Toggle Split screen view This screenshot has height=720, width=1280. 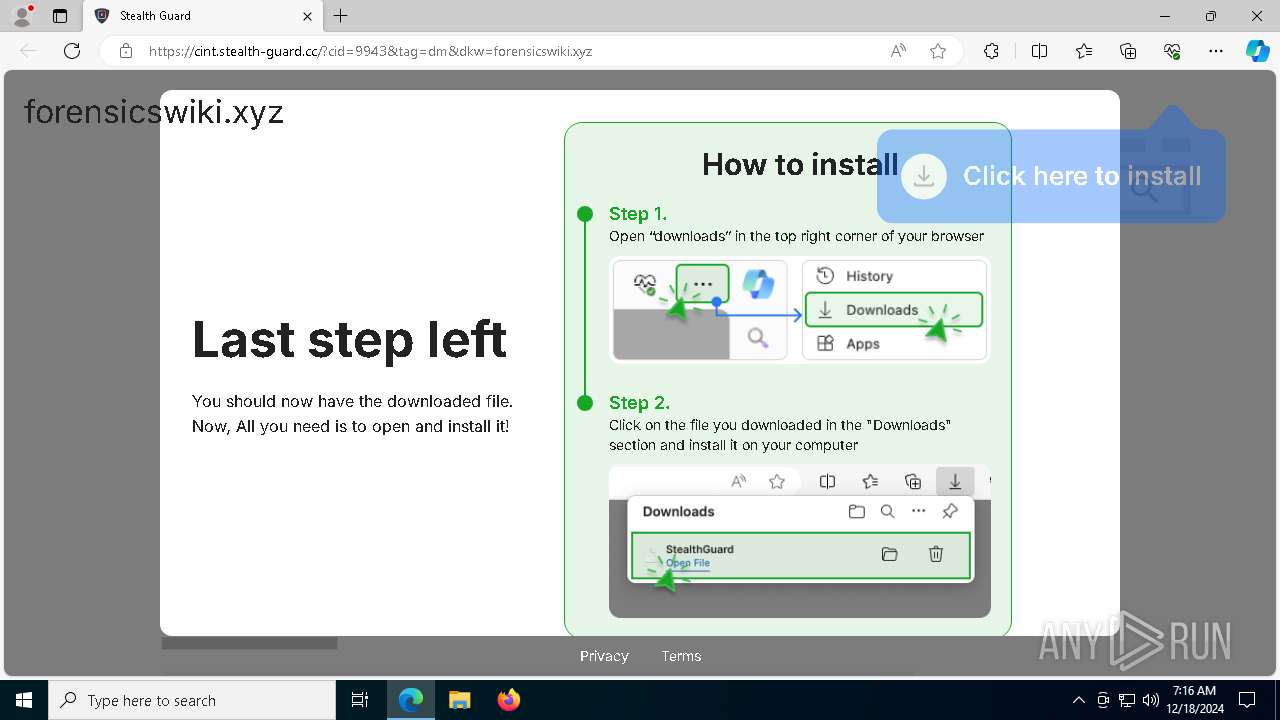pos(1039,51)
